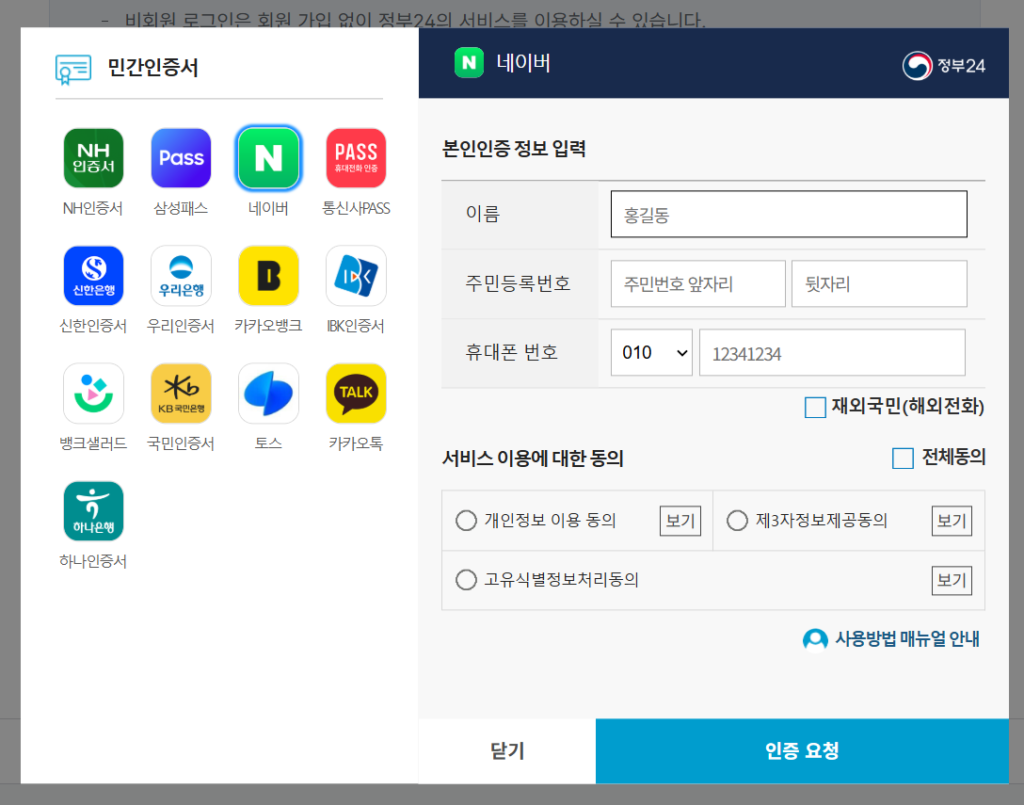This screenshot has height=805, width=1024.
Task: Click the 휴대폰 번호 field label
Action: pos(511,353)
